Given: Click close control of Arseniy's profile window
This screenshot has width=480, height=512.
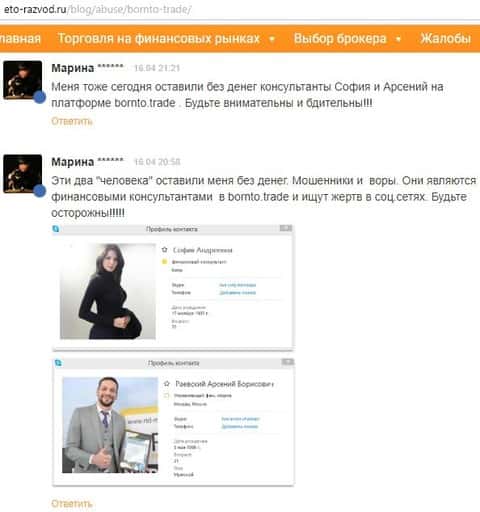Looking at the screenshot, I should [288, 362].
